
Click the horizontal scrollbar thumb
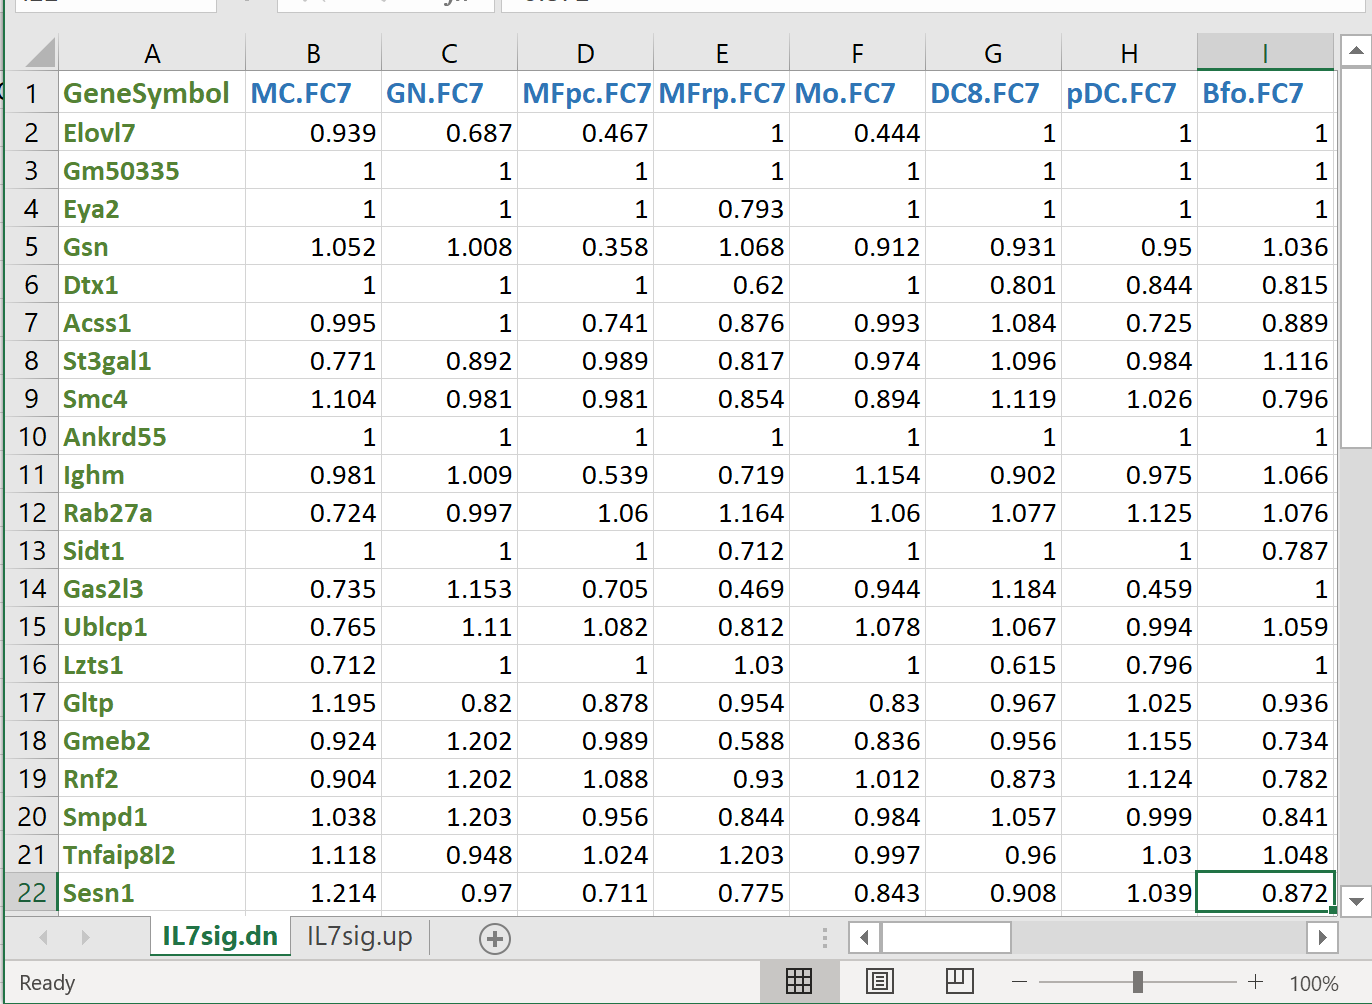946,938
